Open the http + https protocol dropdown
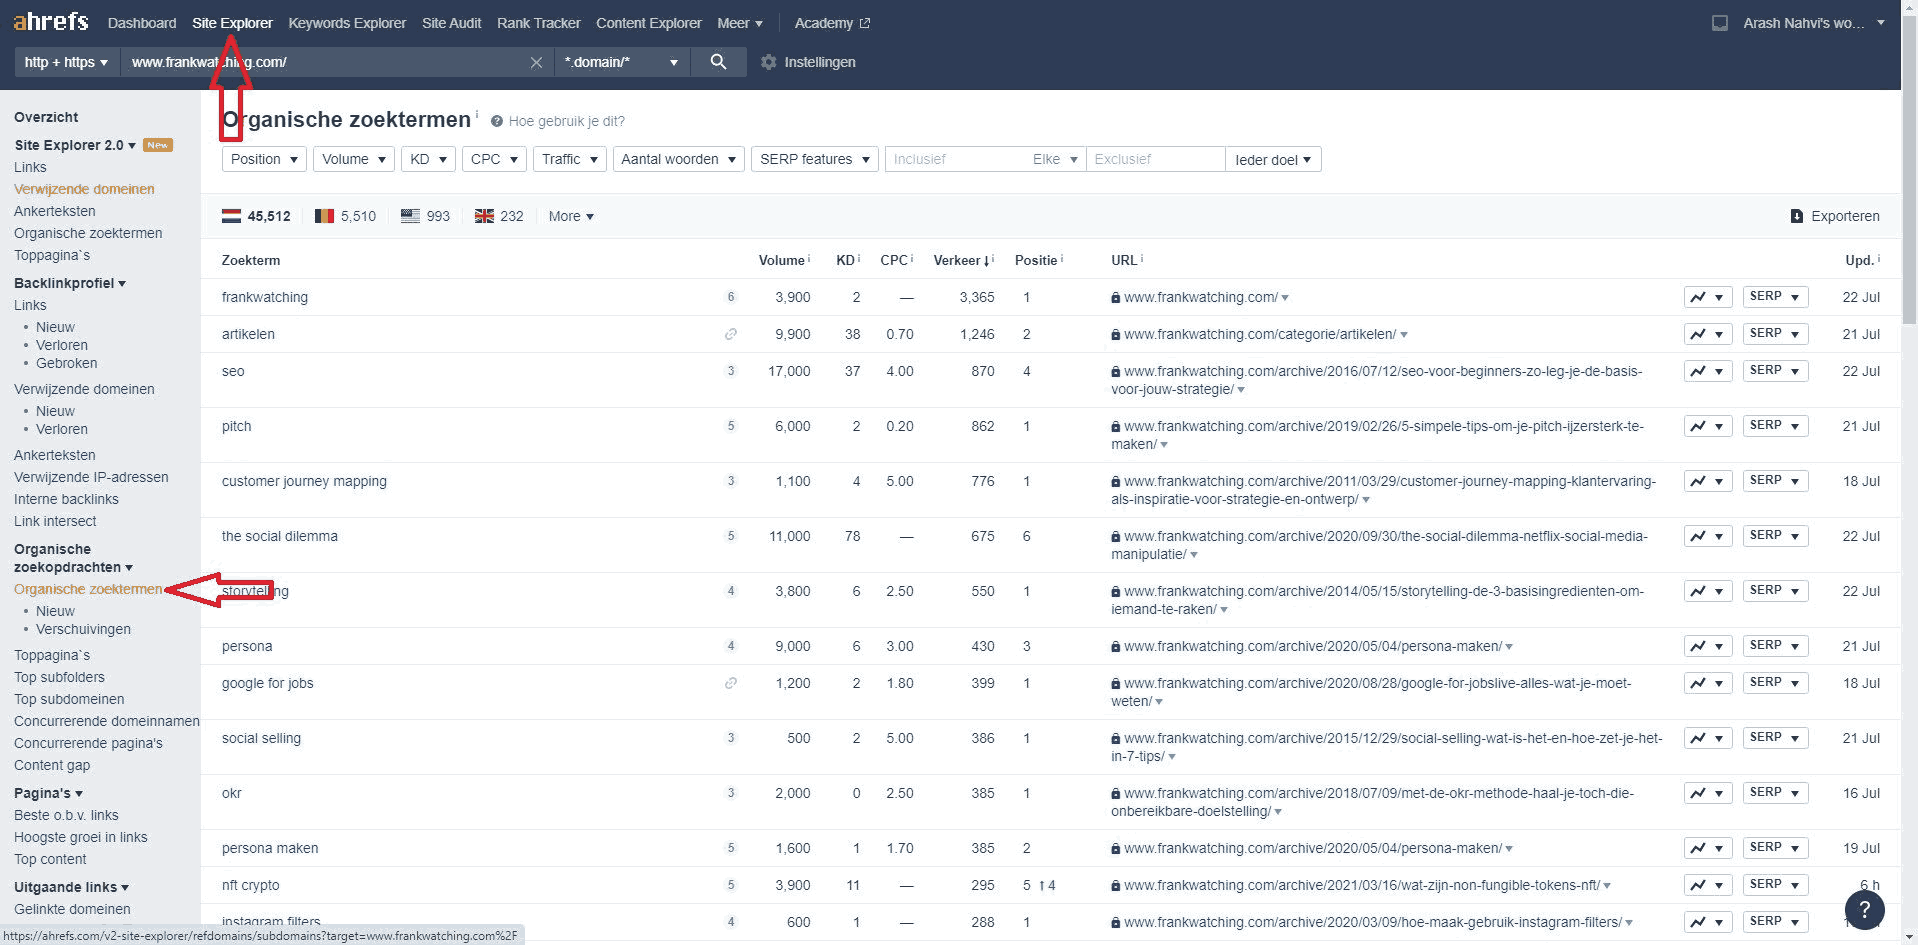Screen dimensions: 1918x945 [x=67, y=62]
